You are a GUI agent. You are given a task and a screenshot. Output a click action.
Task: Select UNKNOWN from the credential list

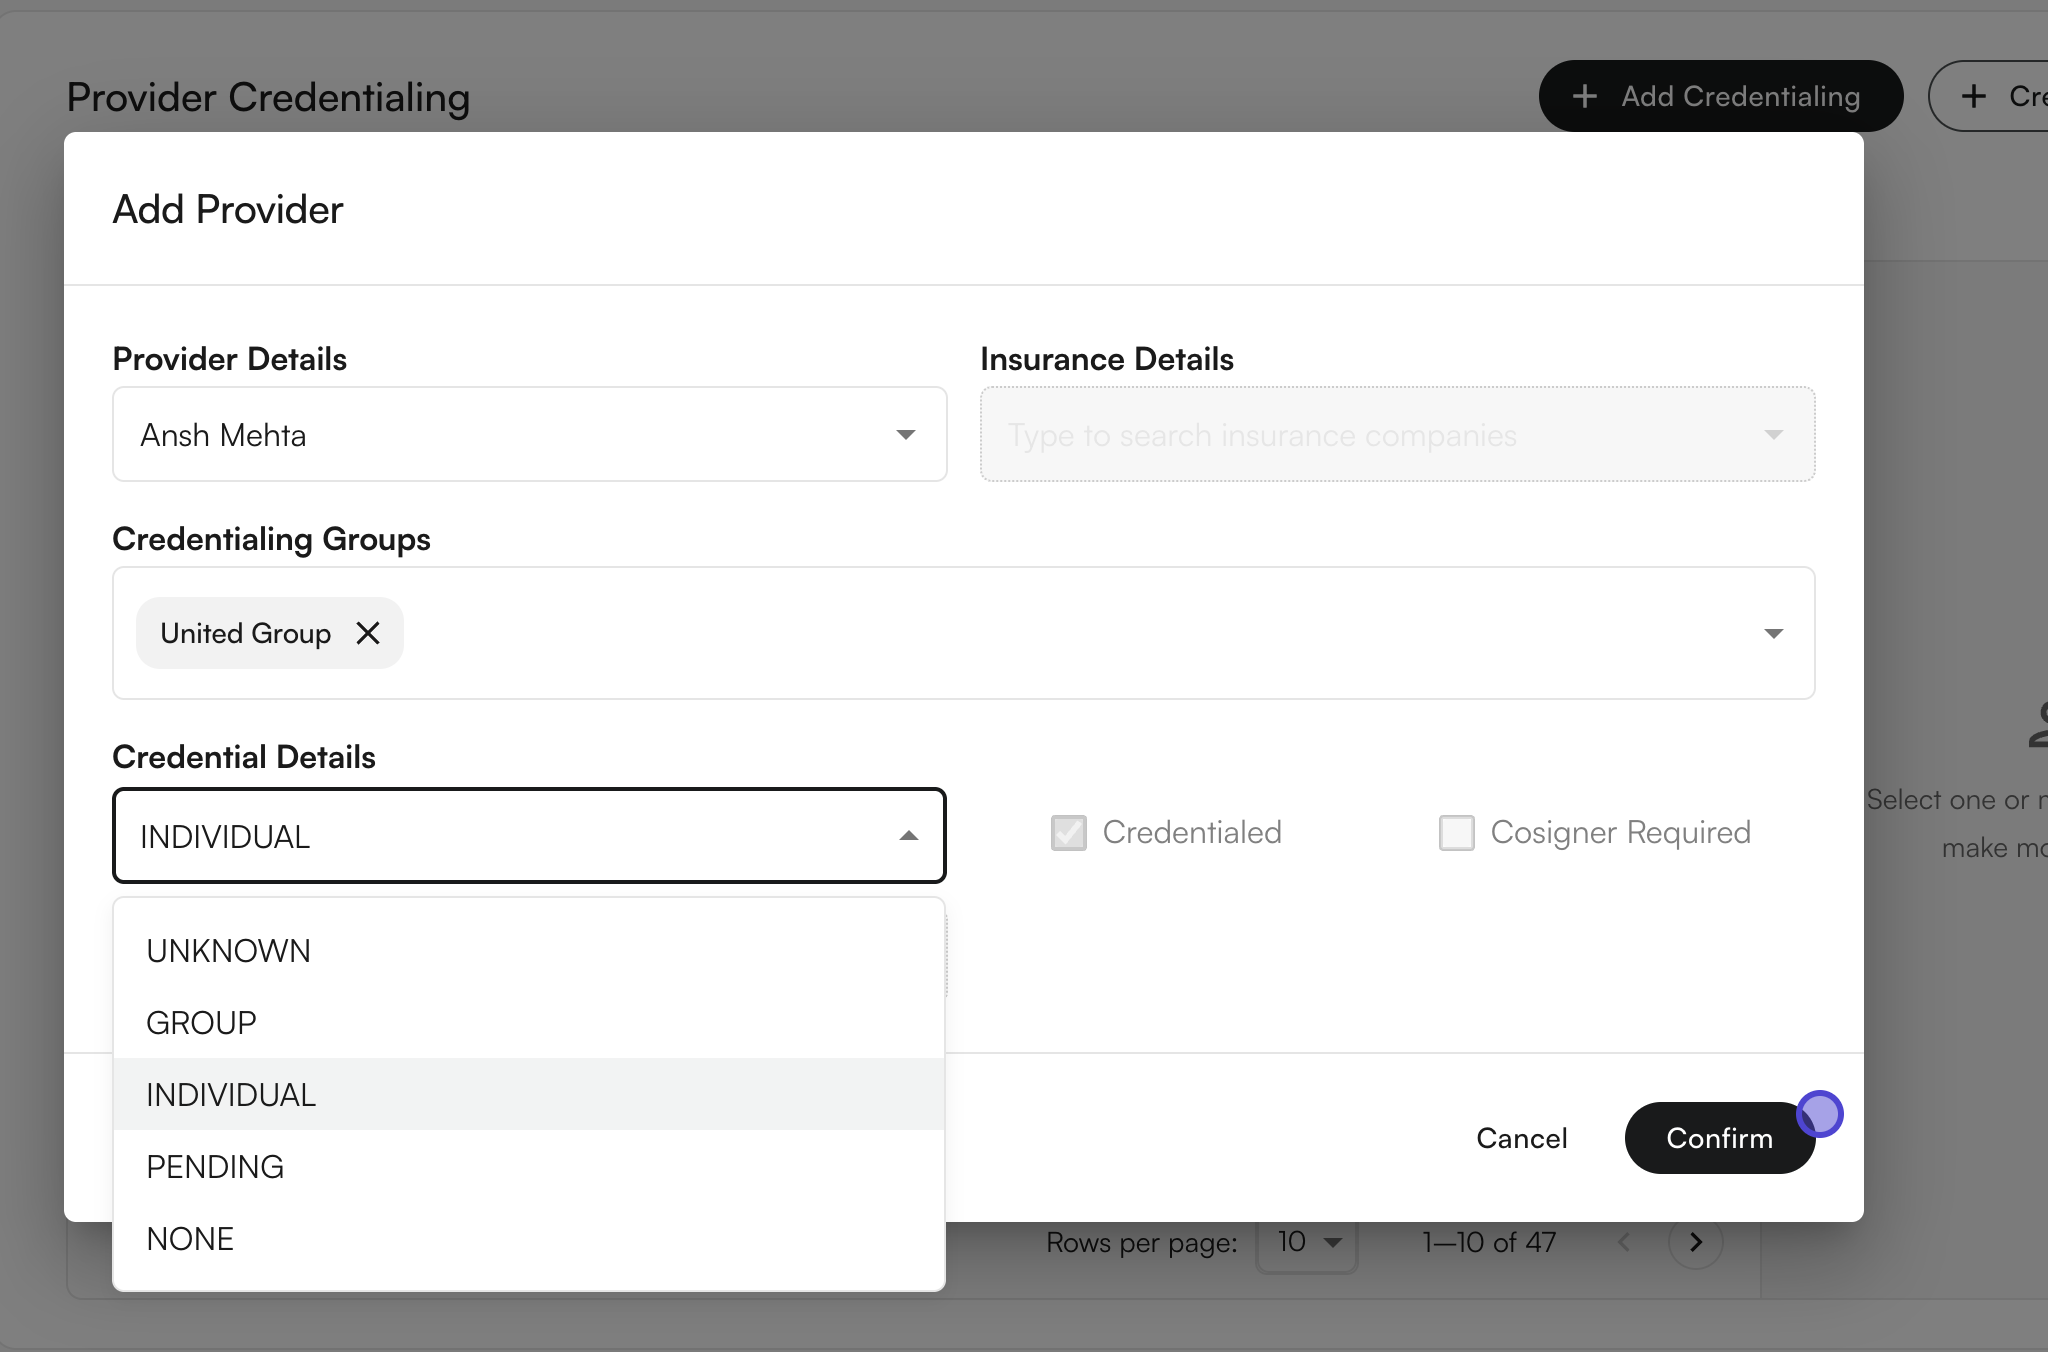click(x=529, y=951)
